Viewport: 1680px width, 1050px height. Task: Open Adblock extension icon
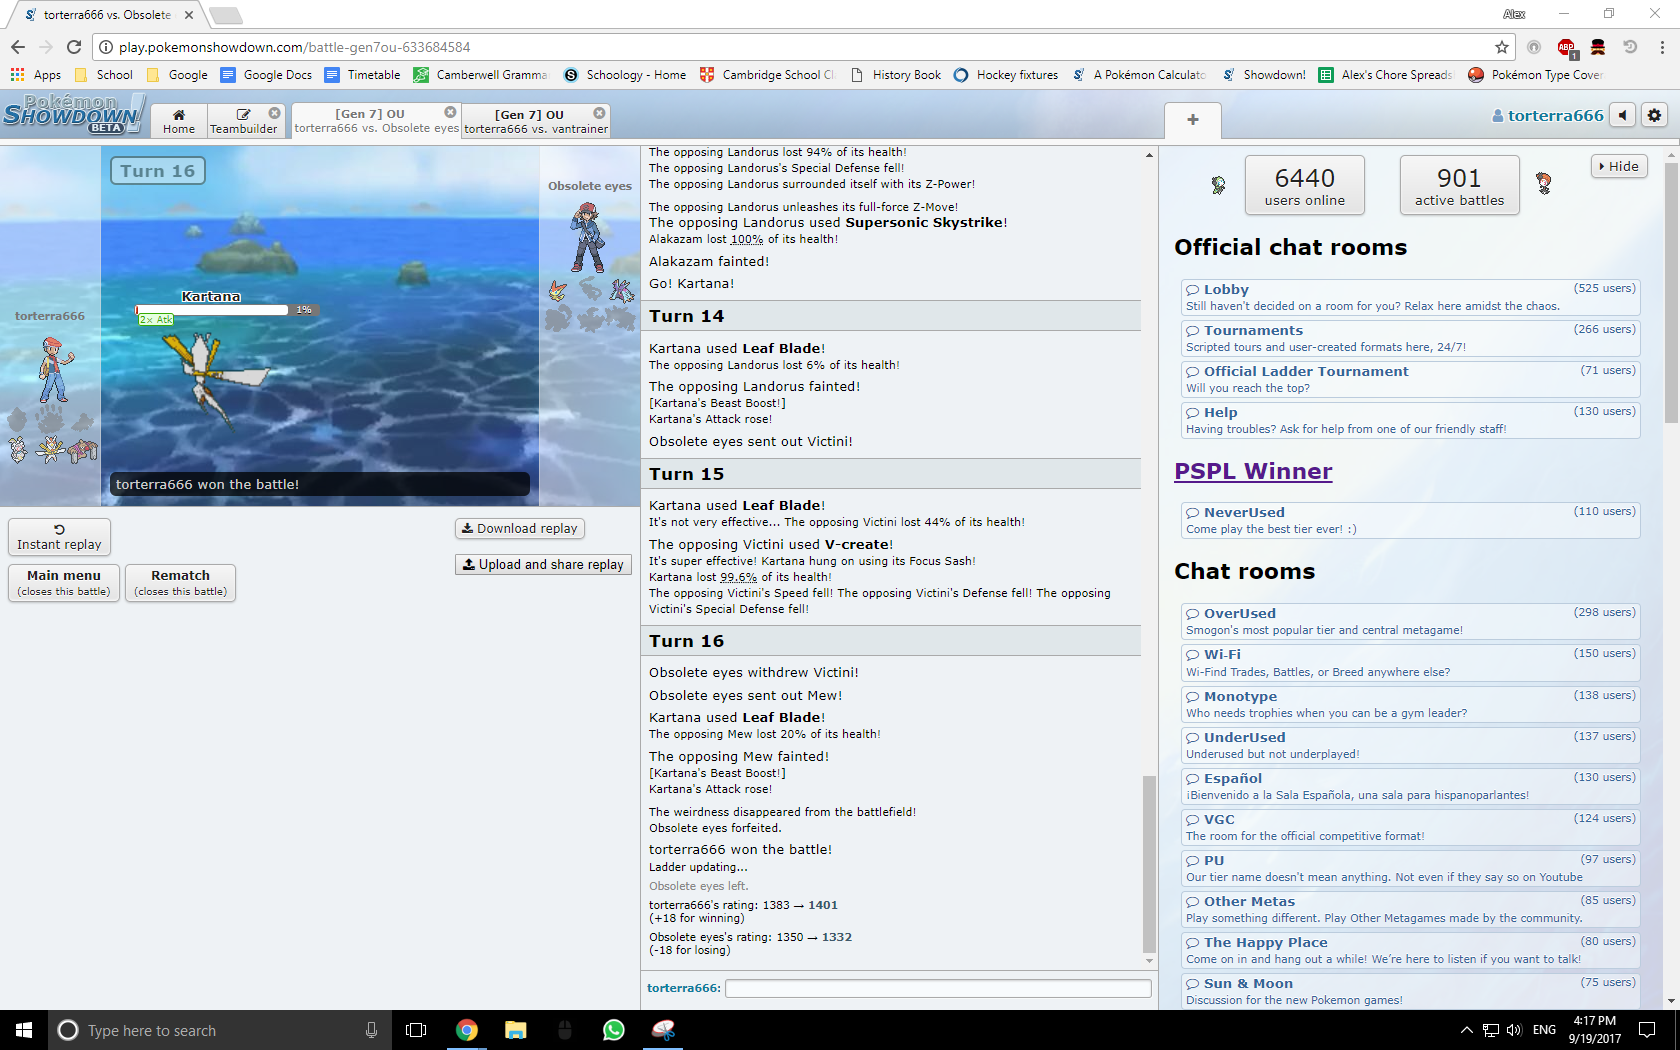coord(1566,47)
